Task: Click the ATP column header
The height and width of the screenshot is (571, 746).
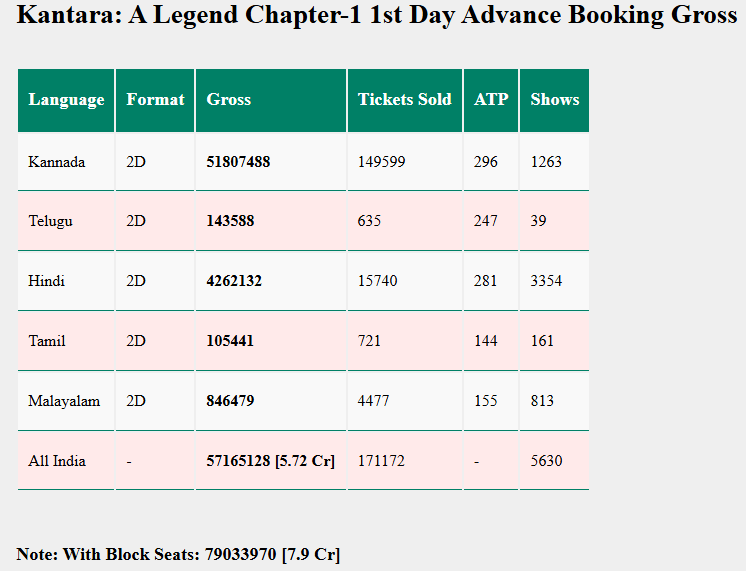Action: (x=491, y=100)
